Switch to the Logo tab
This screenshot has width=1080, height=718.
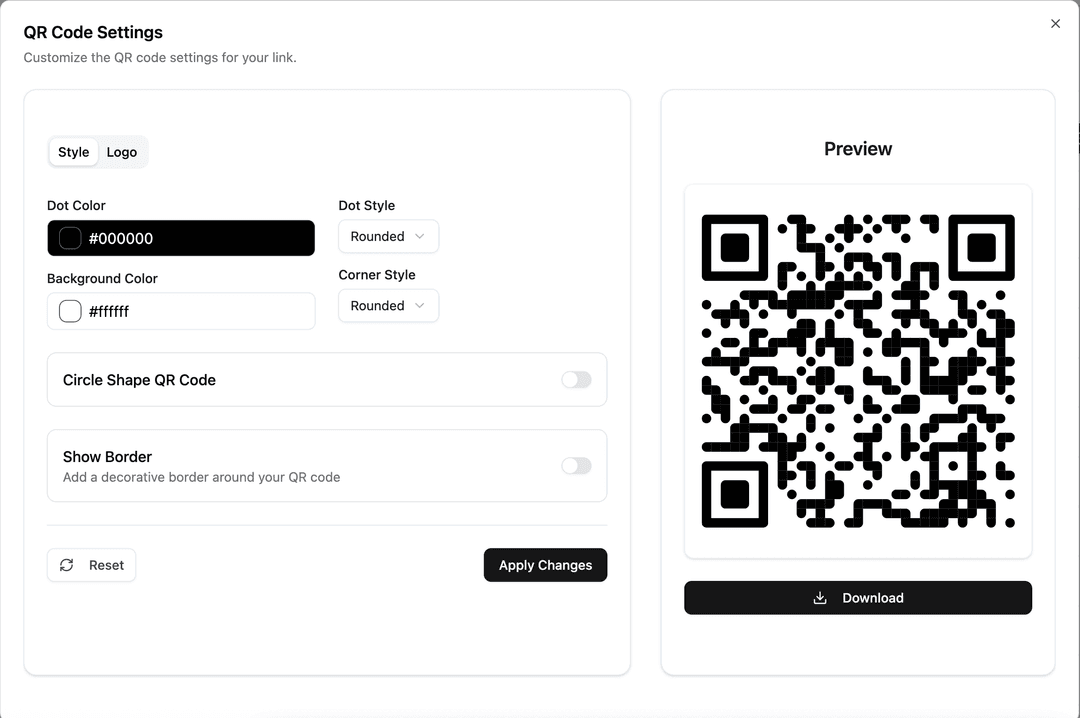click(x=122, y=152)
